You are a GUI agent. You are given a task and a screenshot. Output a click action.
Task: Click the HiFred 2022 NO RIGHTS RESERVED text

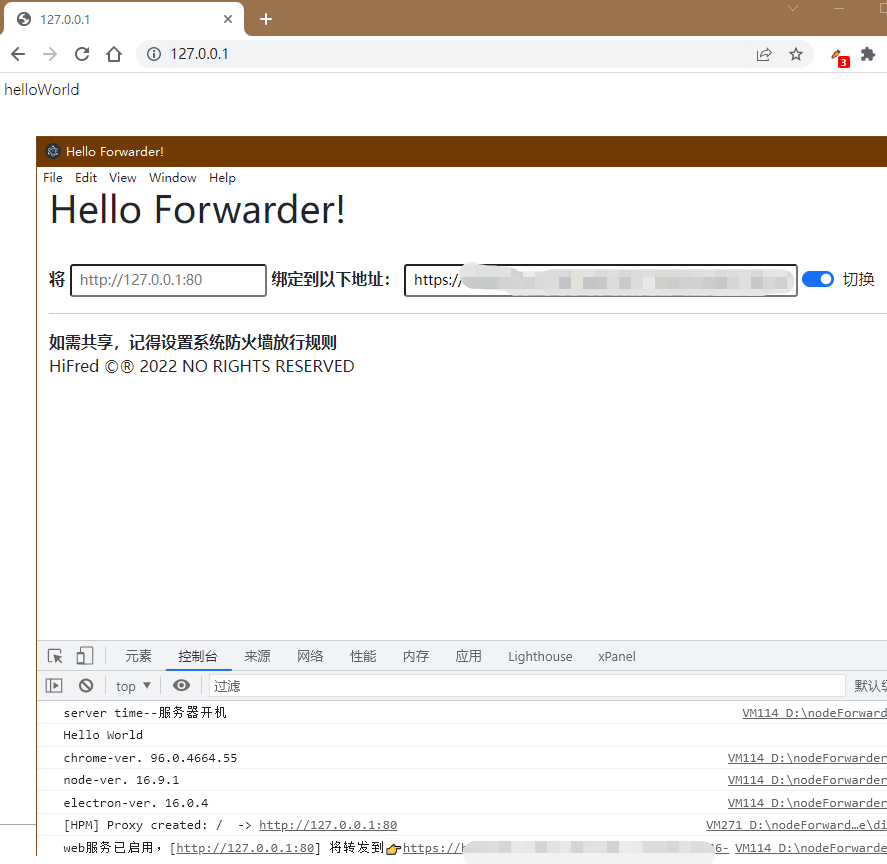201,366
